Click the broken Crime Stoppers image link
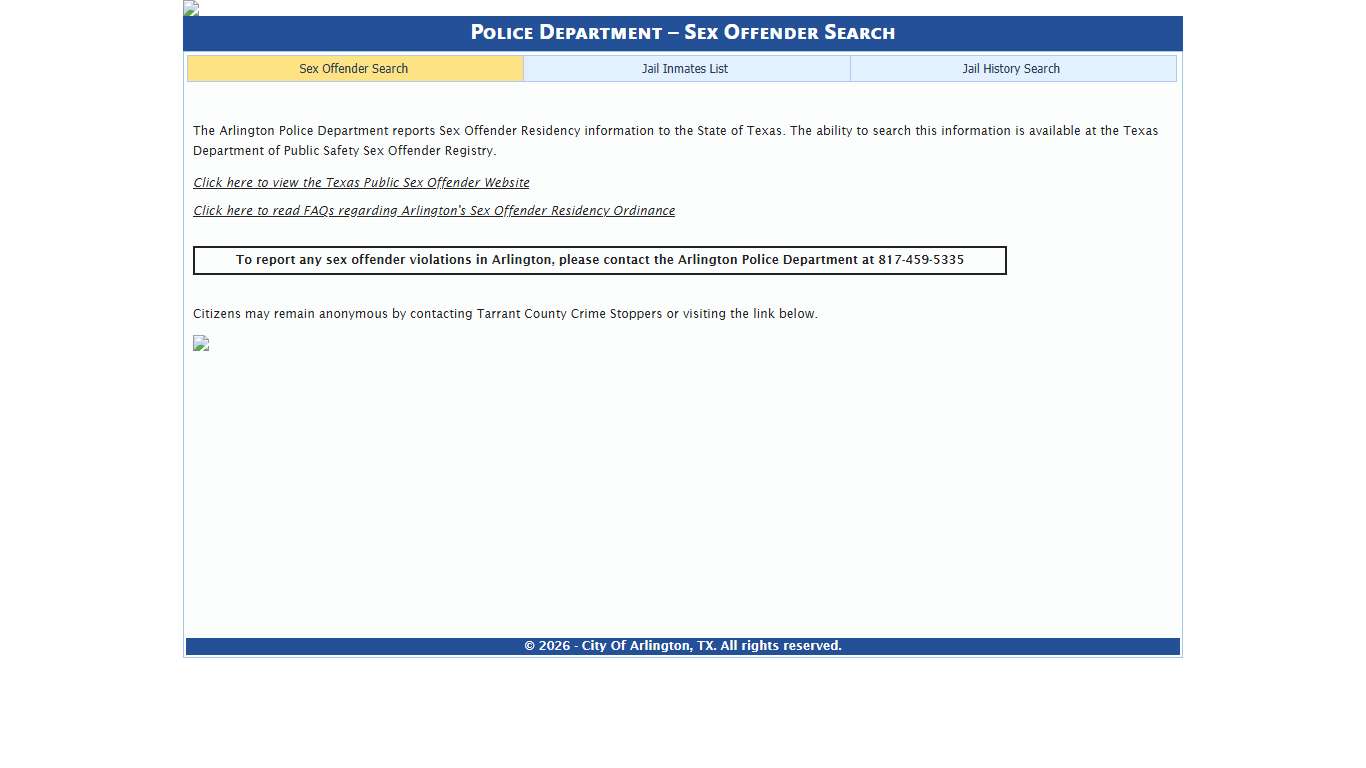 click(201, 343)
